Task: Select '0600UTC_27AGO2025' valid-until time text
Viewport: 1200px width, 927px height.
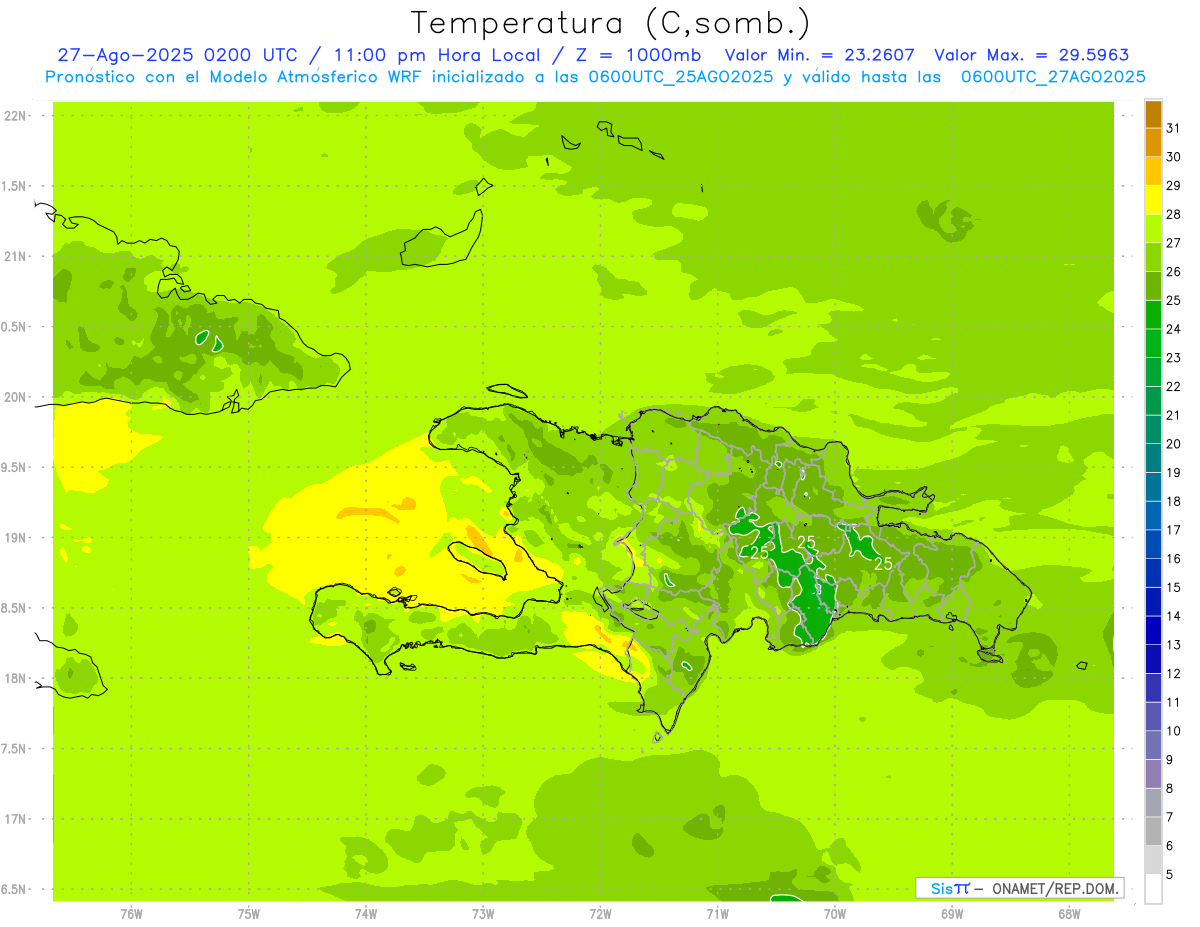Action: coord(1053,77)
